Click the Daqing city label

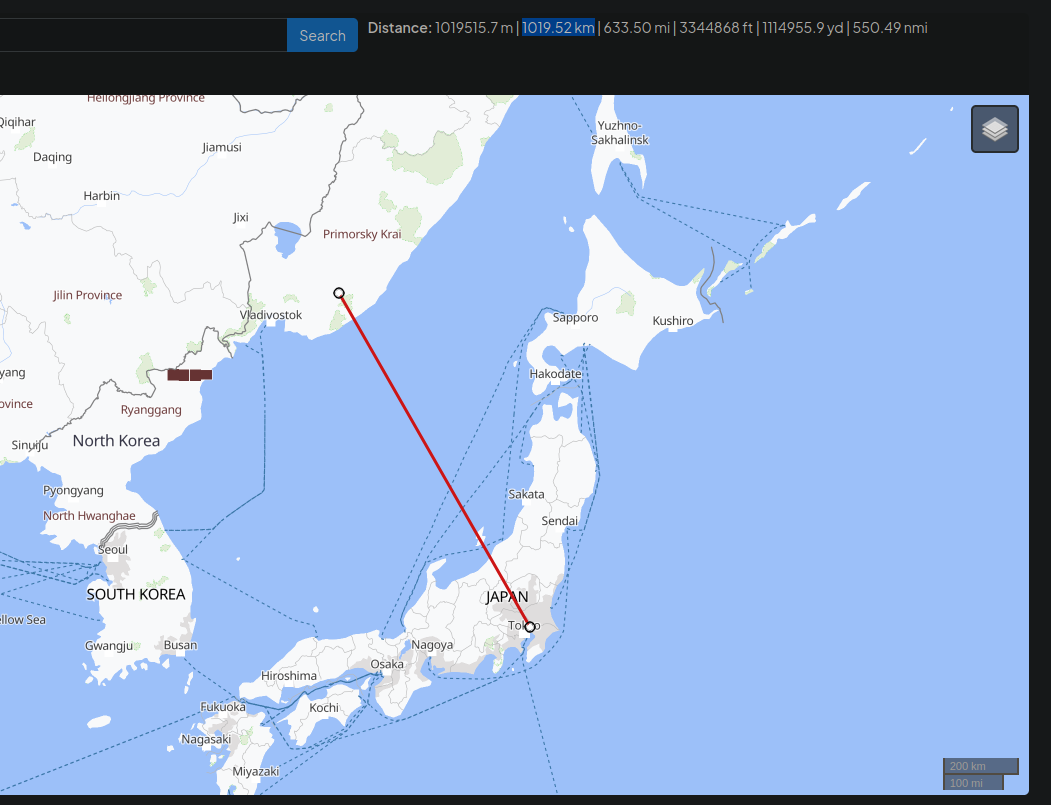[x=52, y=157]
